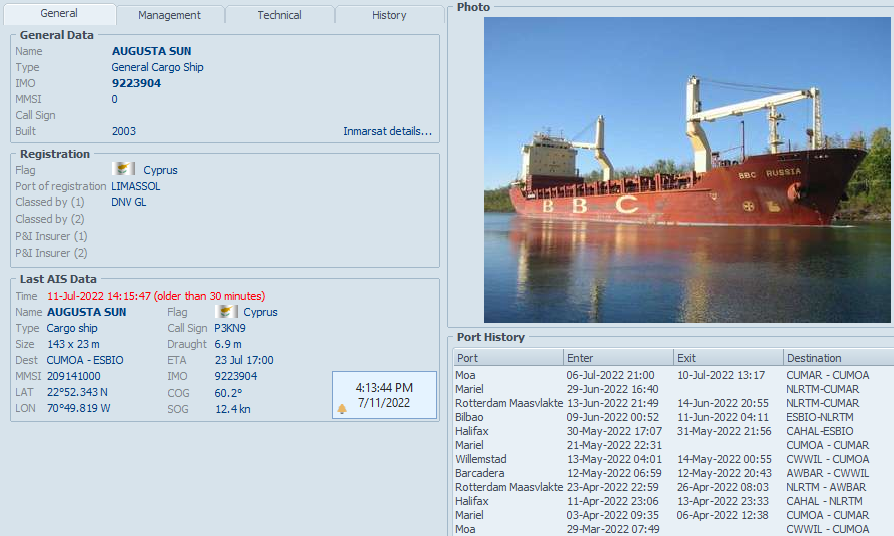Click the Cyprus flag icon under Registration
Screen dimensions: 894x536
click(123, 169)
